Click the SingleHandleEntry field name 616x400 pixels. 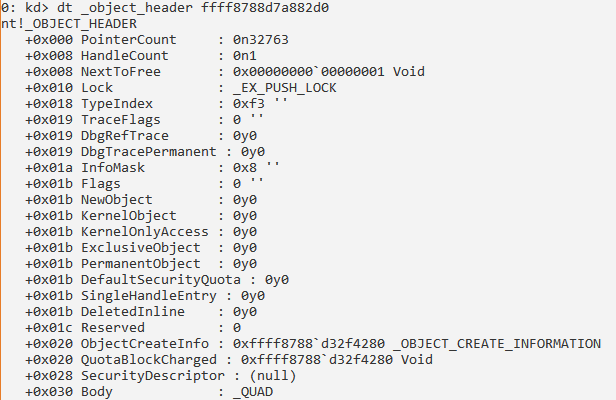(148, 296)
